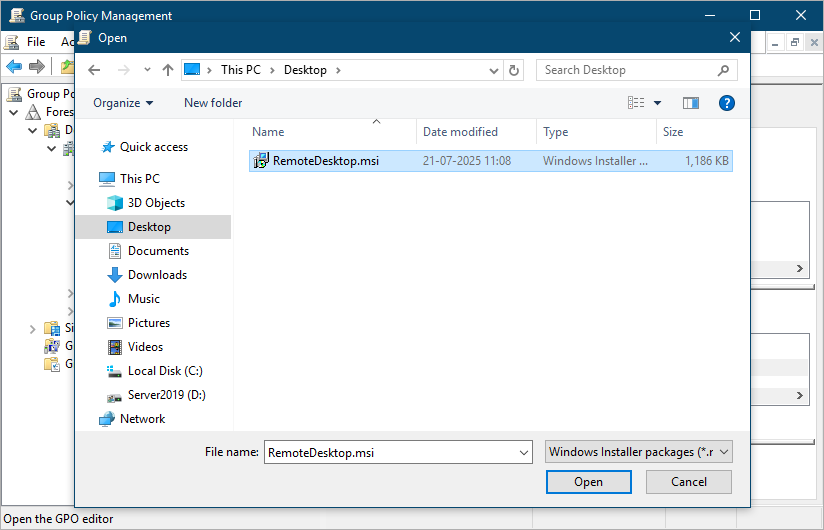Open Local Disk (C:) drive
Screen dimensions: 824x530
click(164, 371)
